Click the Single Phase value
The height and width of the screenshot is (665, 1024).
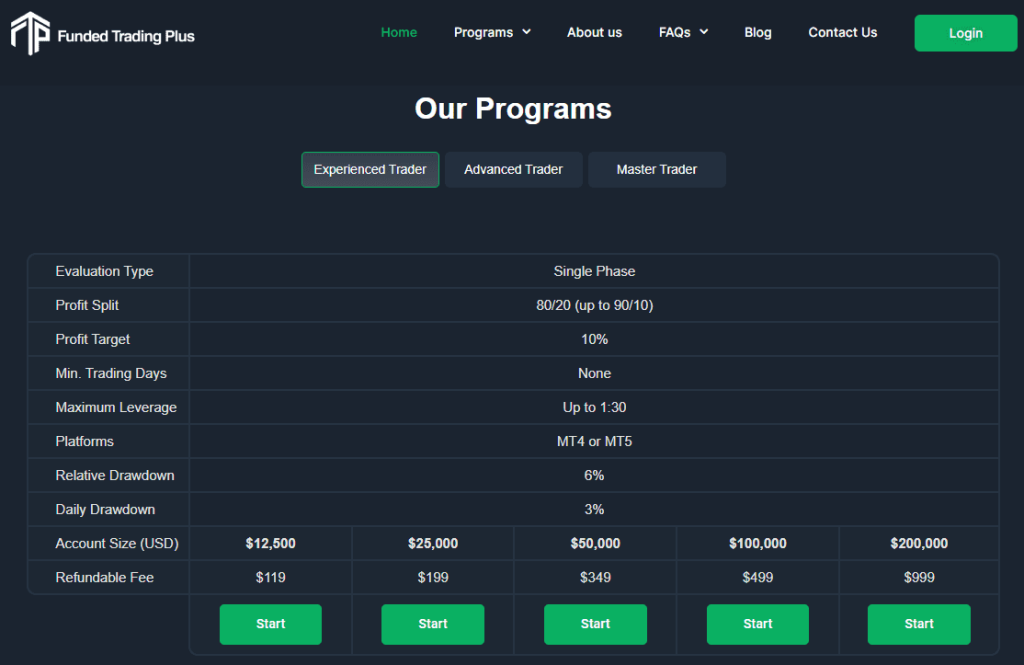594,271
